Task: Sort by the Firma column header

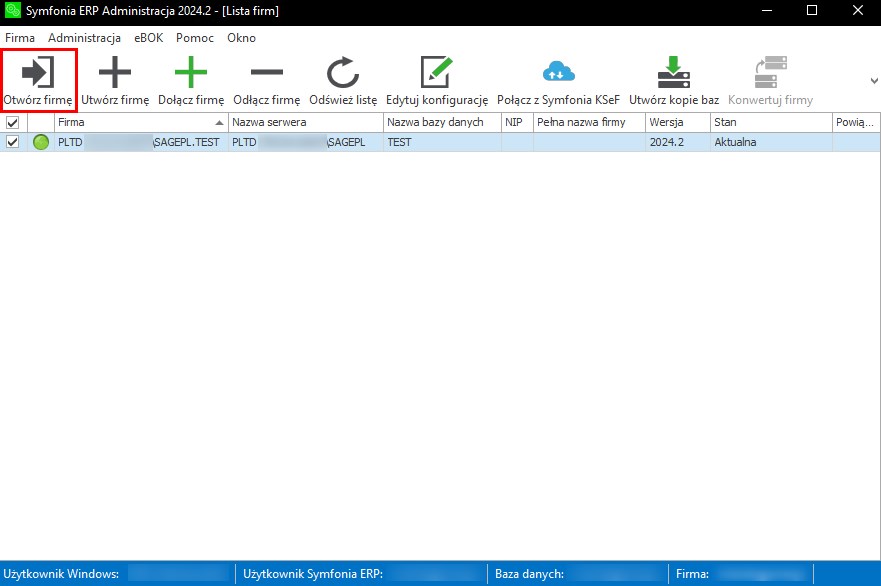Action: 141,122
